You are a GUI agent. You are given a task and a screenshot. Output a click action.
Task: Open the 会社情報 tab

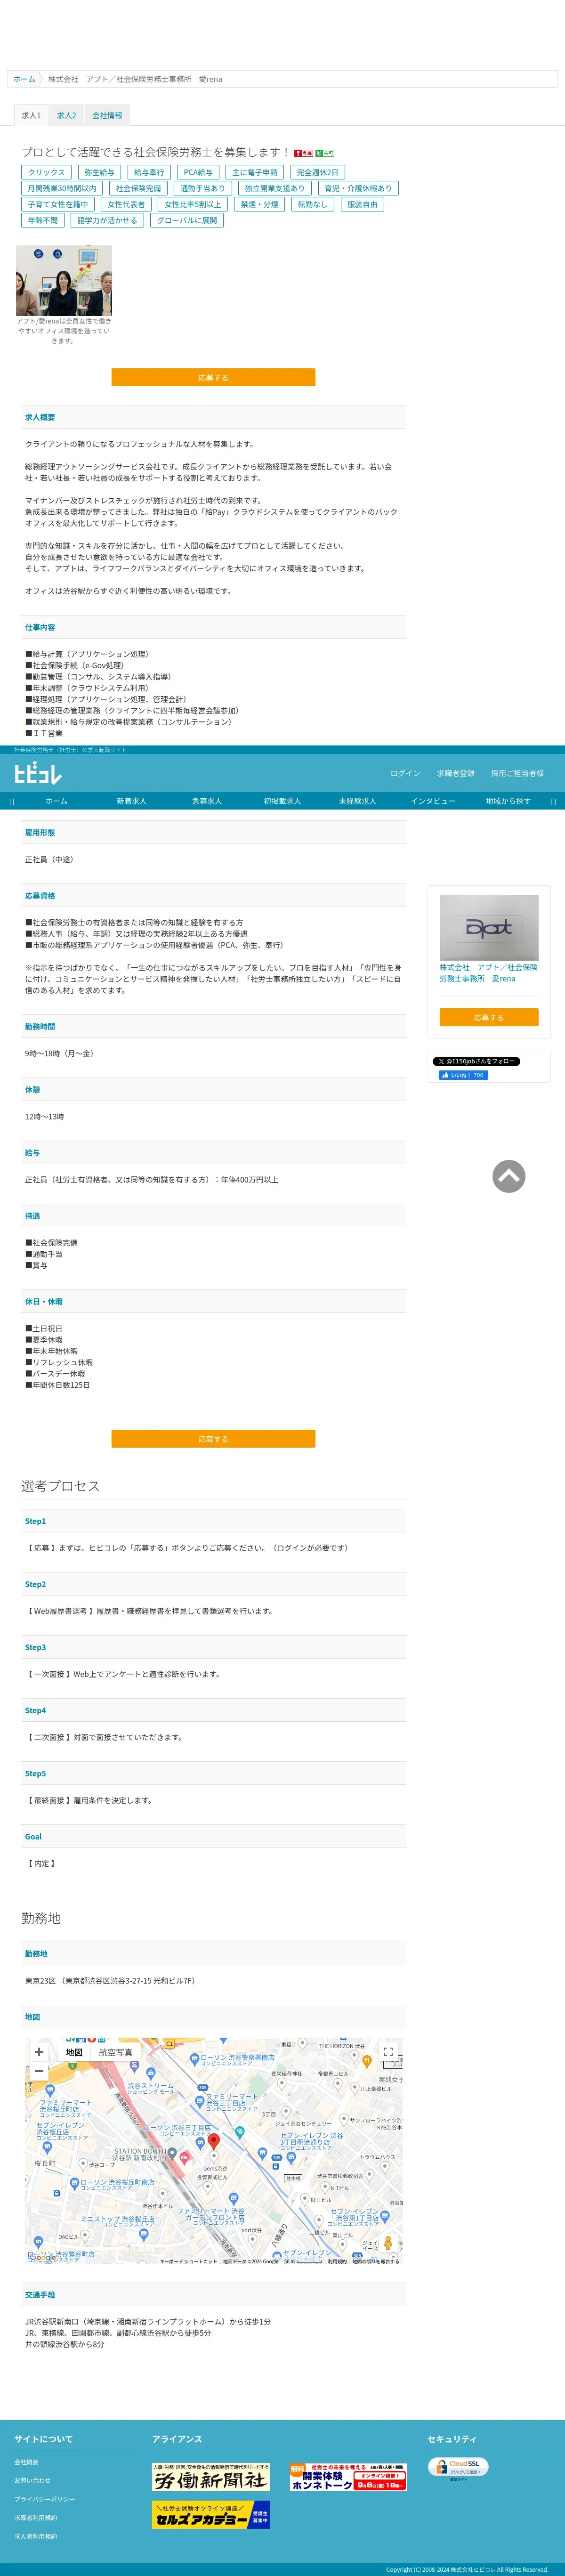tap(107, 115)
